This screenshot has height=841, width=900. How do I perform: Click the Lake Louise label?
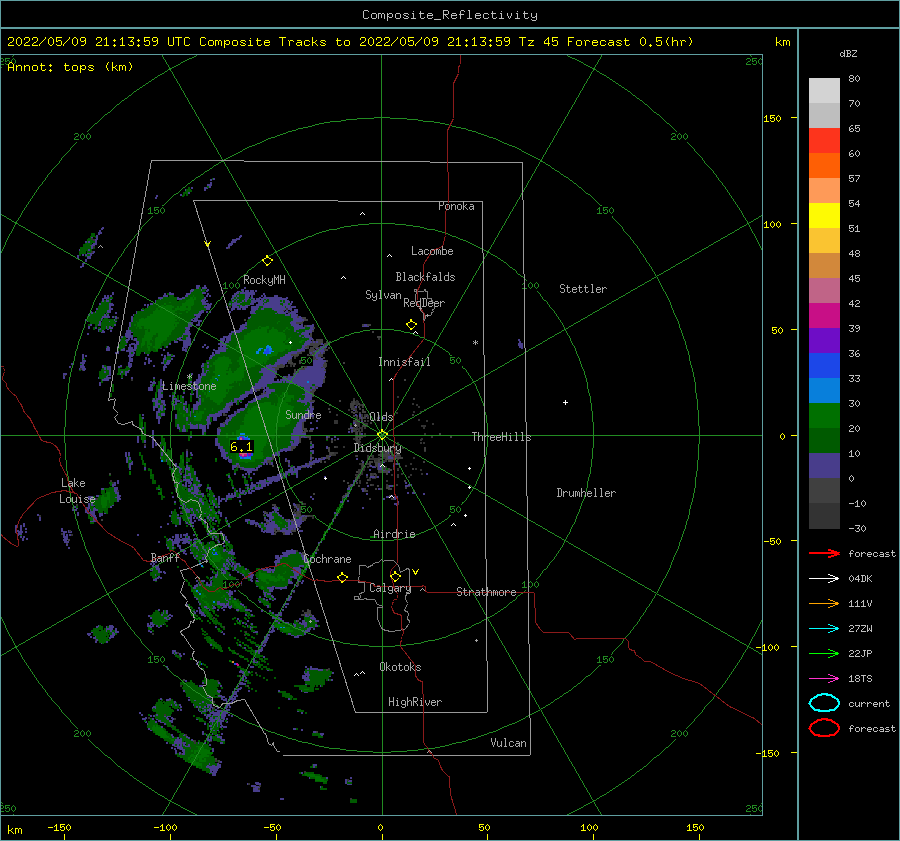77,491
